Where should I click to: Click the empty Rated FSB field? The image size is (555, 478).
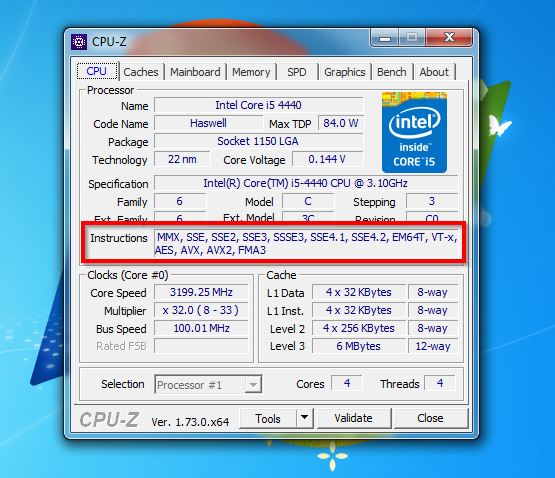[x=201, y=346]
